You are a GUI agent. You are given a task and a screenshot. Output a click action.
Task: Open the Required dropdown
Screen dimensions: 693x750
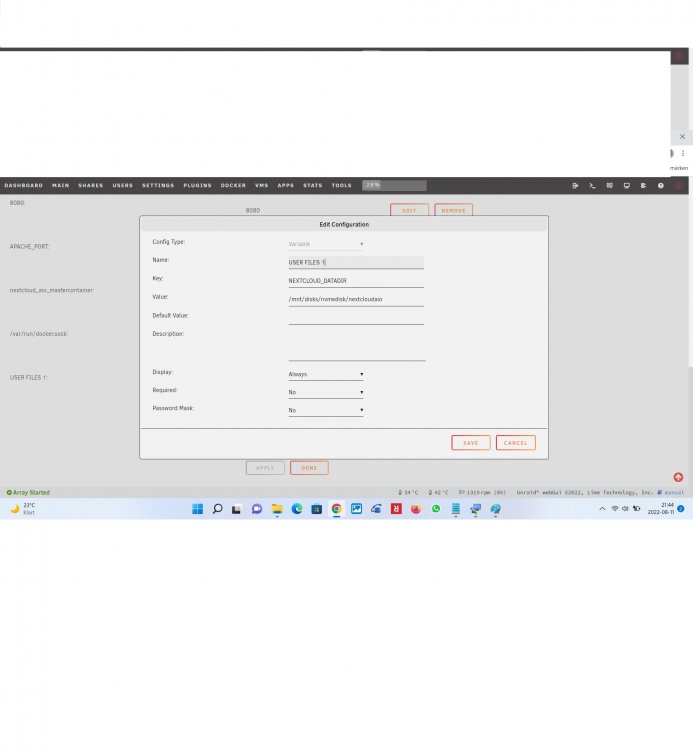pyautogui.click(x=326, y=392)
